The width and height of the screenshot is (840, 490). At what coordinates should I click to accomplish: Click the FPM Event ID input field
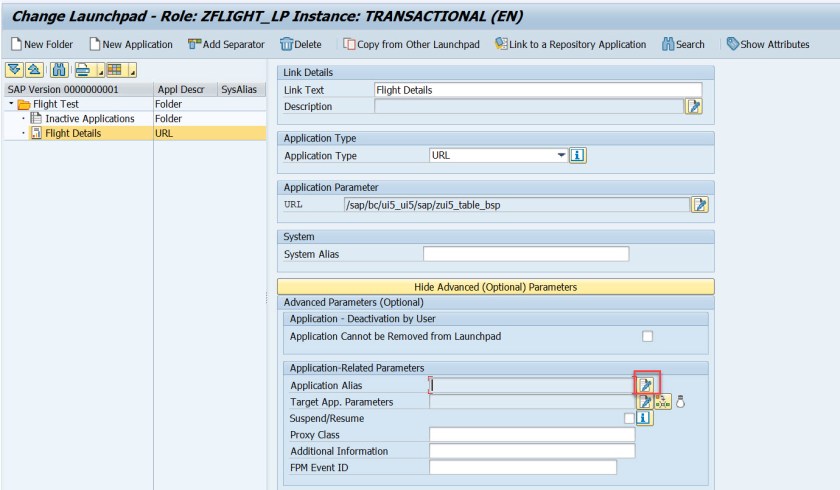[523, 468]
